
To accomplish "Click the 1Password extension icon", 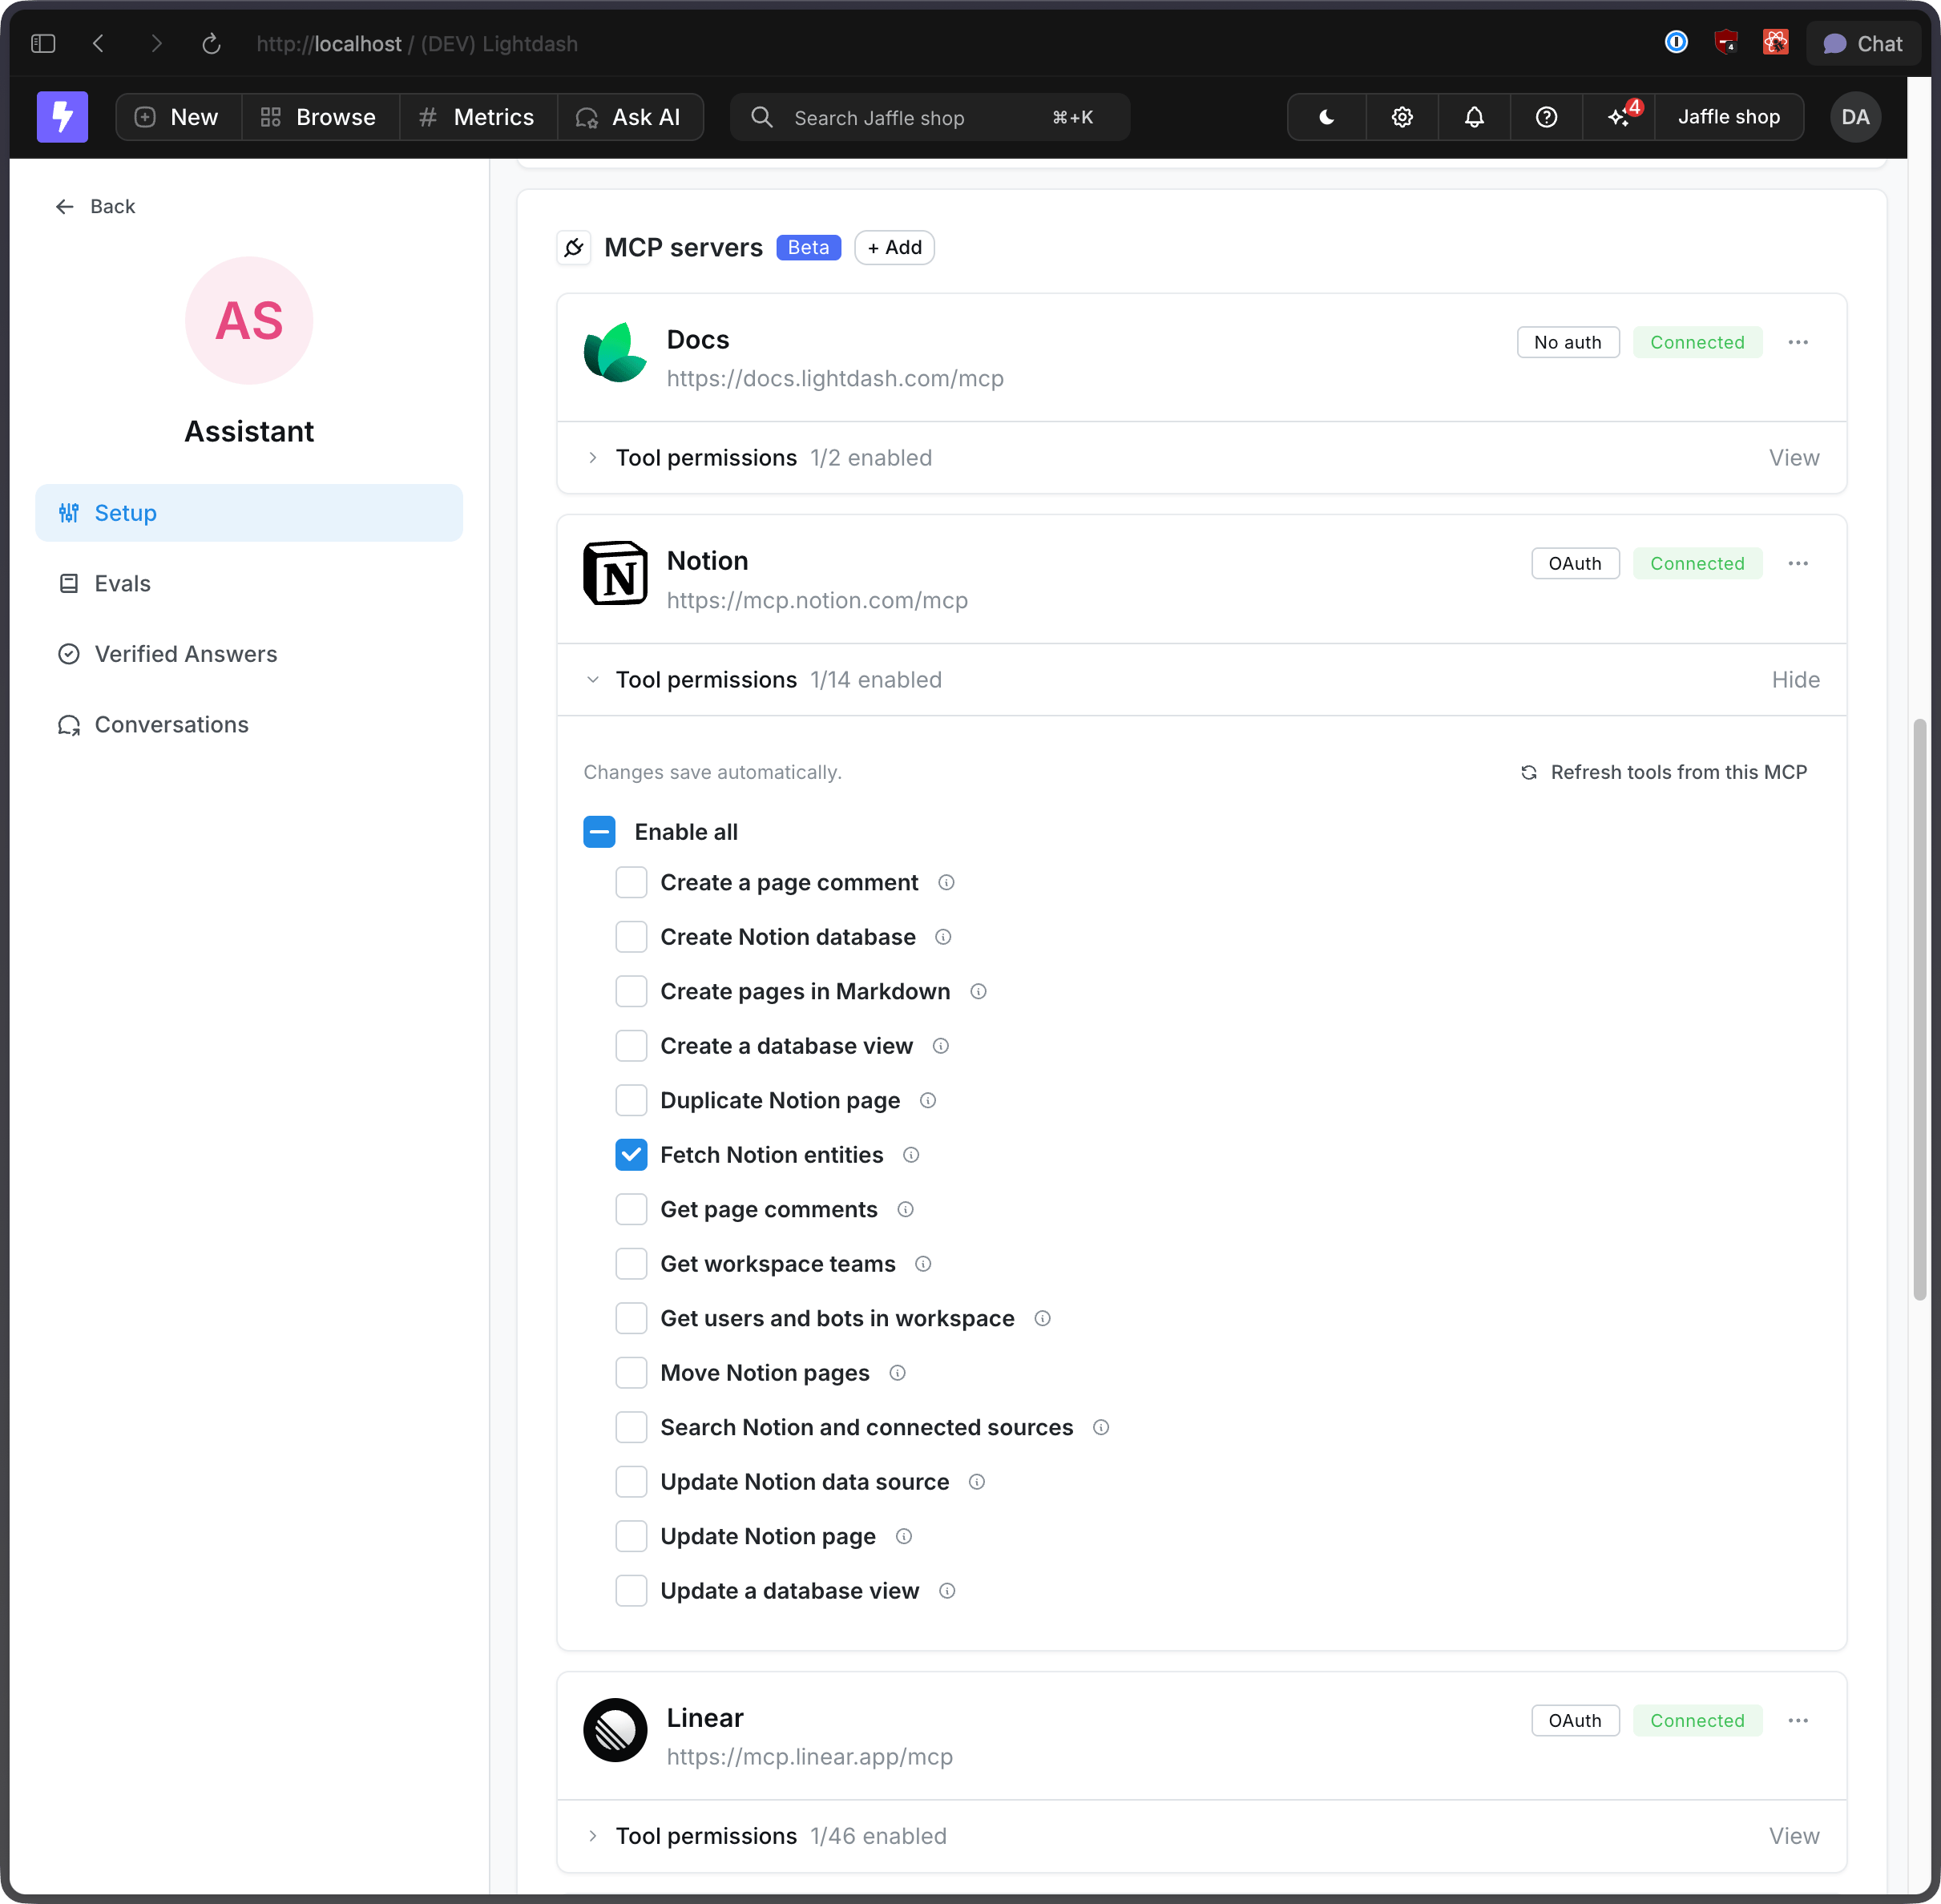I will click(1676, 42).
